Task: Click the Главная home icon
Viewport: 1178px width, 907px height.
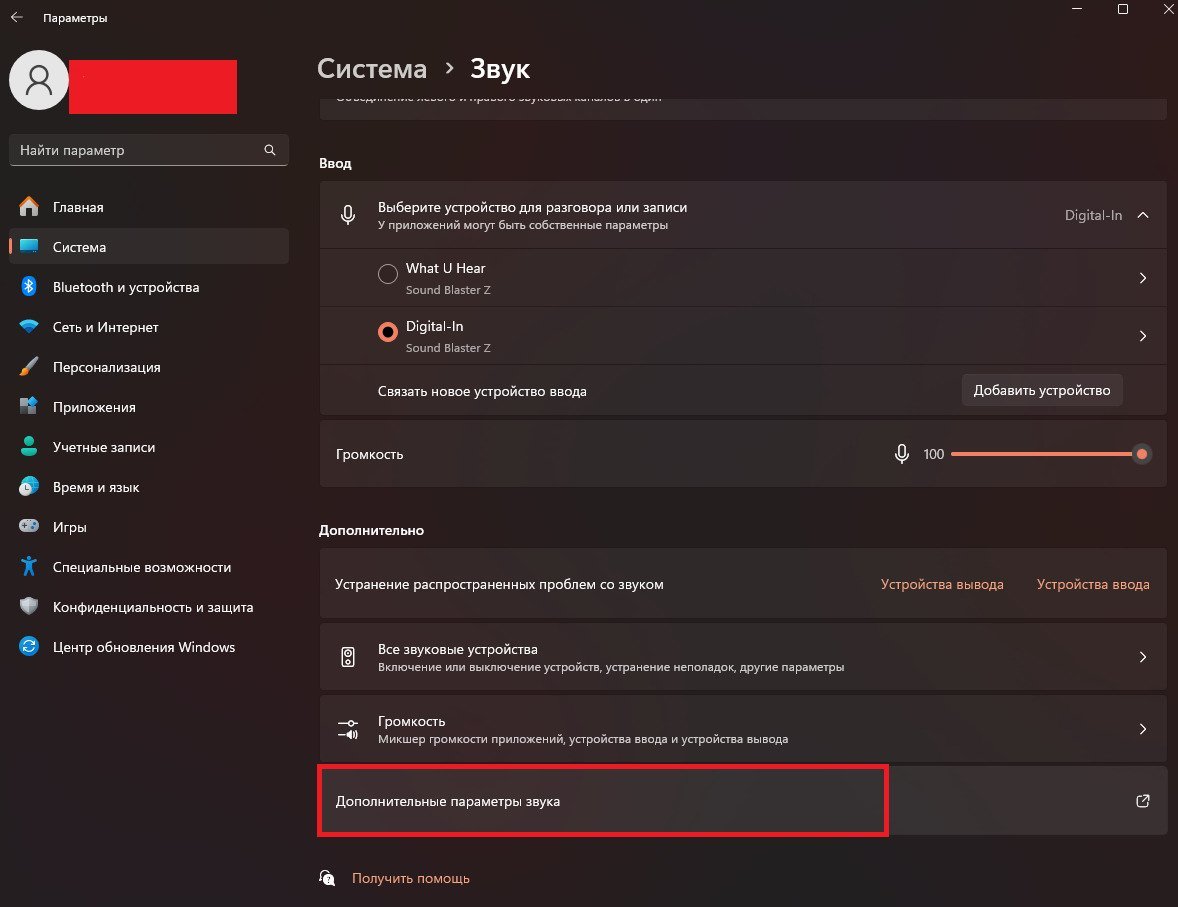Action: point(29,207)
